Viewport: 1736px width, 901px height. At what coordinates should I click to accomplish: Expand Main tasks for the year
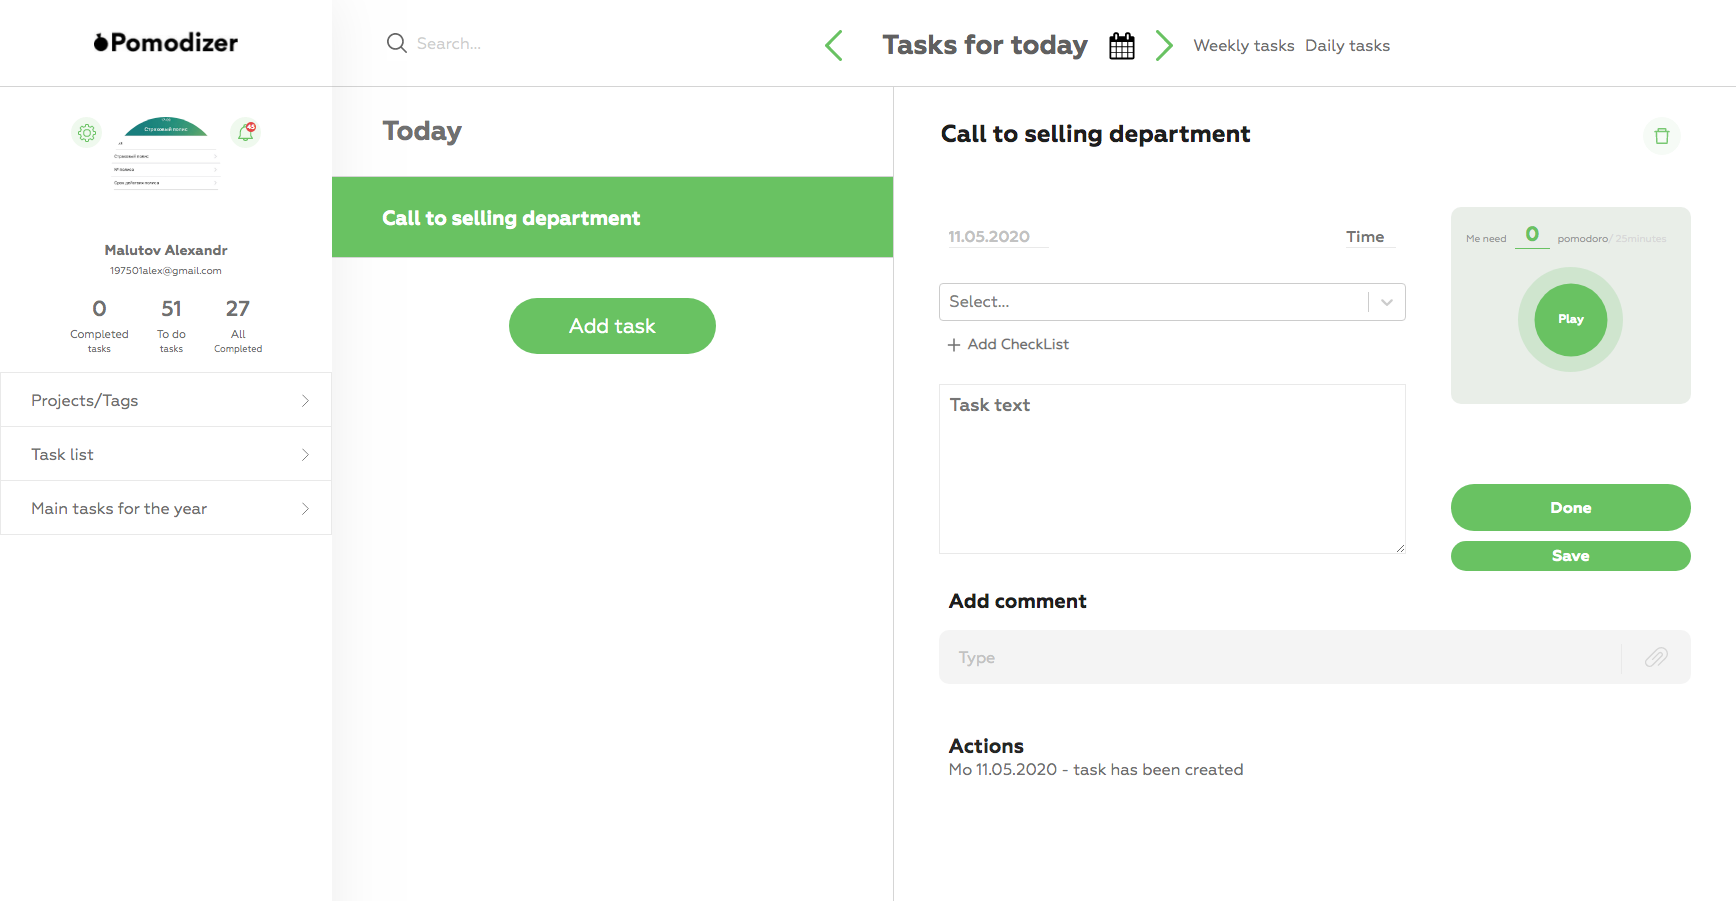(x=166, y=508)
